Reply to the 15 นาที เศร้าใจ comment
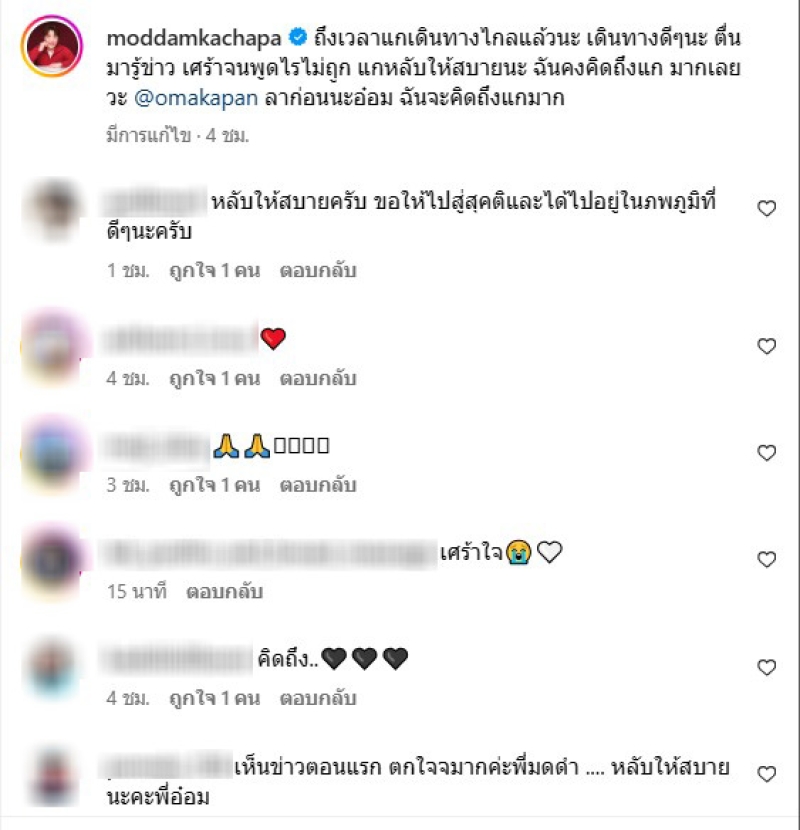800x830 pixels. [224, 592]
